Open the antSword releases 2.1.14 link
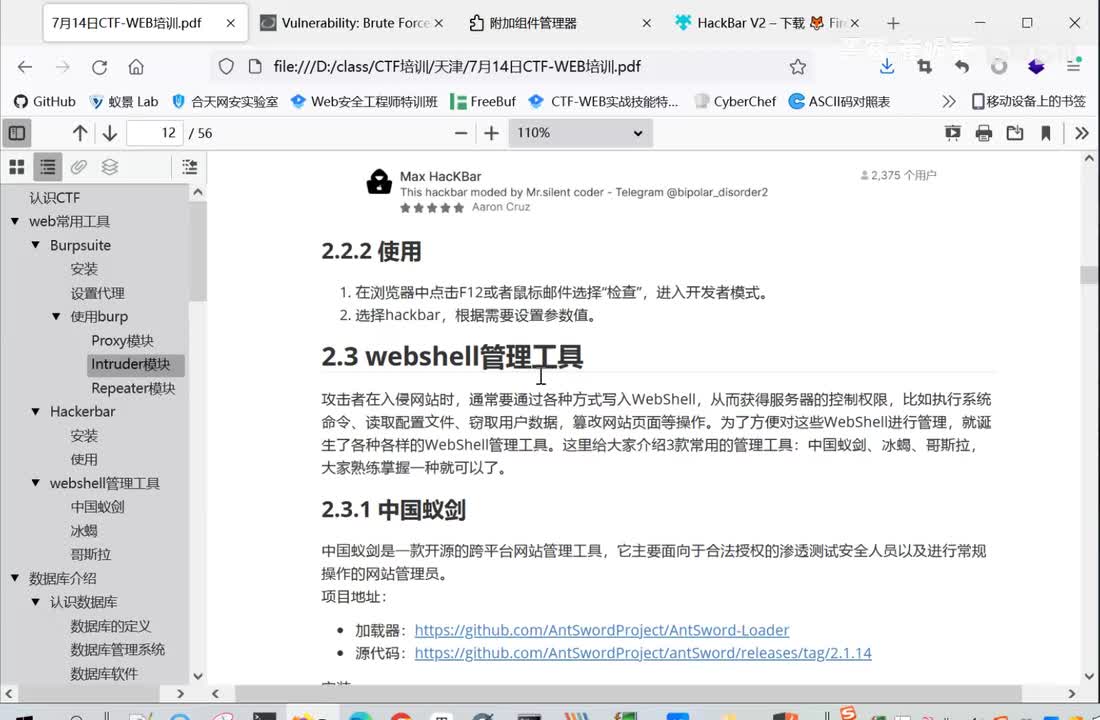This screenshot has height=720, width=1100. tap(643, 653)
